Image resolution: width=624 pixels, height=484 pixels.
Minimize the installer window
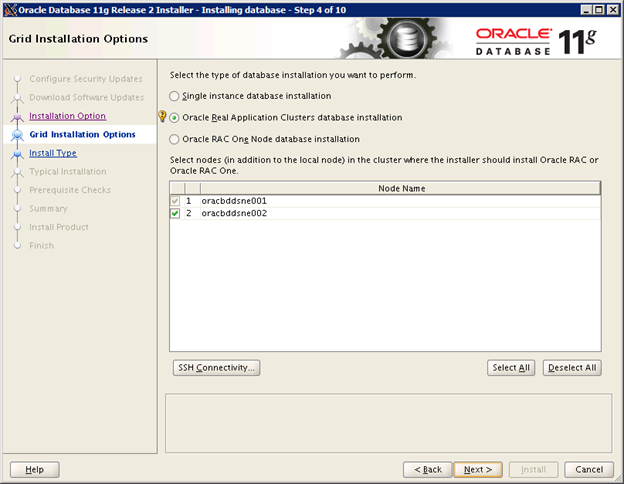[x=585, y=10]
